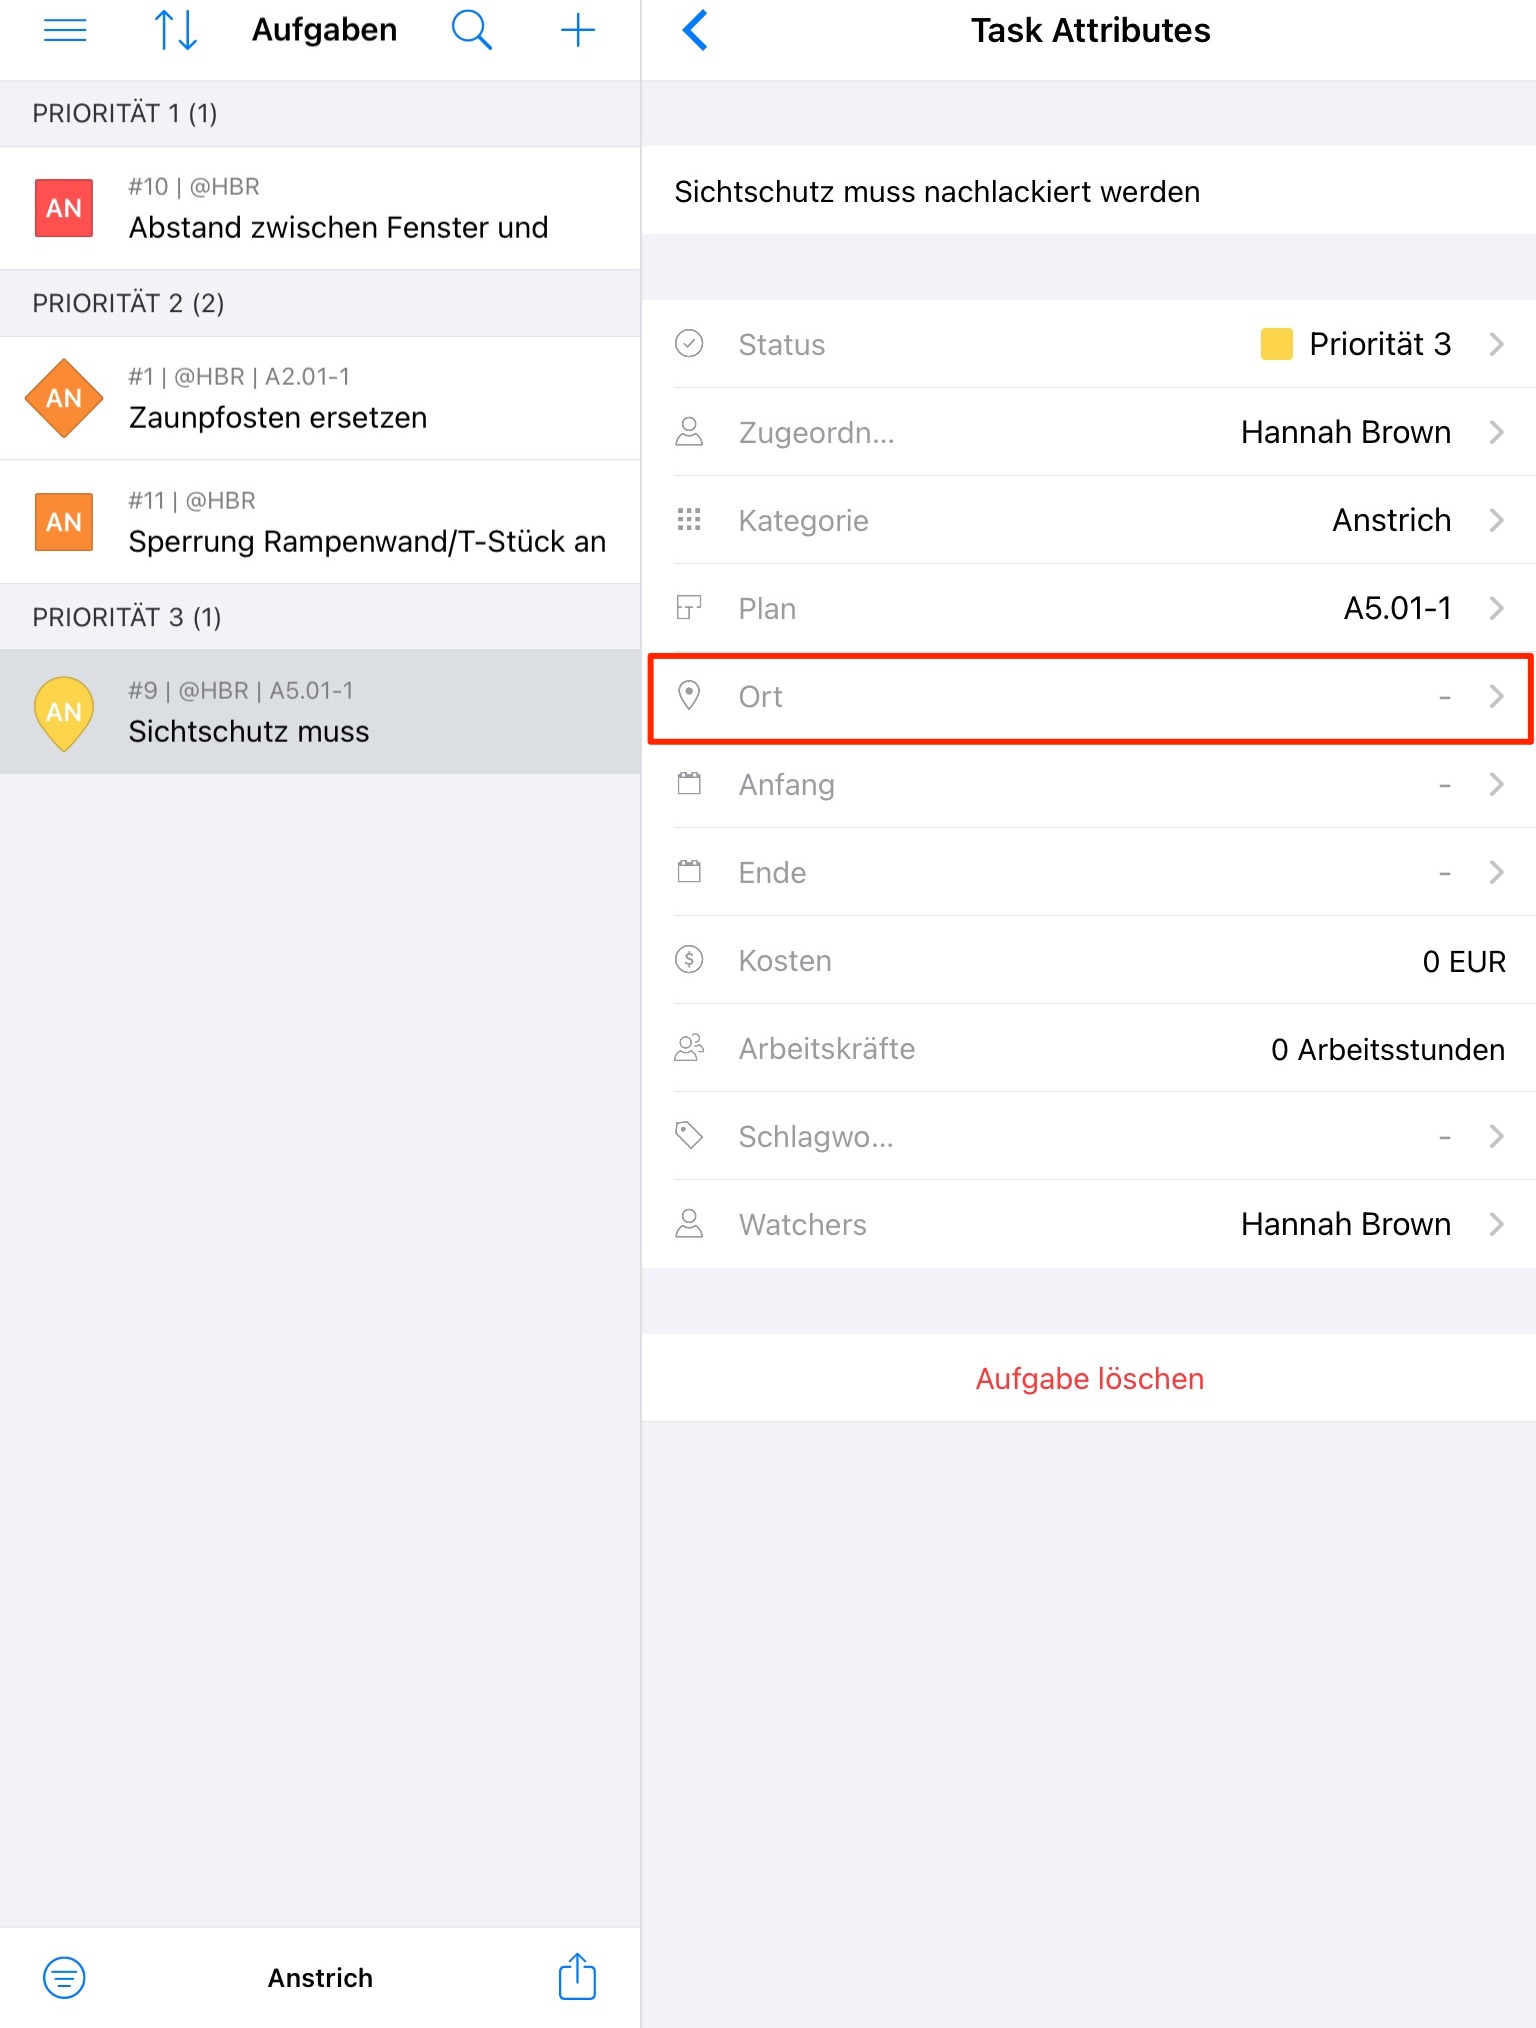Tap the sort arrows icon

(x=175, y=31)
